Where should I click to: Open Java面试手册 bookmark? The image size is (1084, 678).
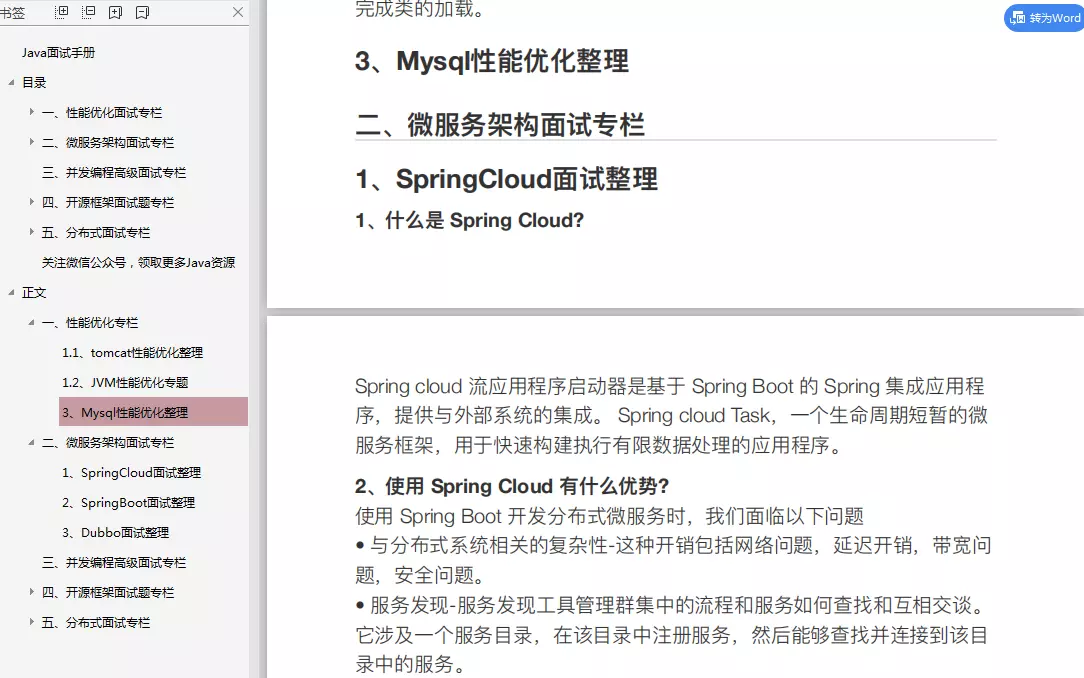[59, 53]
